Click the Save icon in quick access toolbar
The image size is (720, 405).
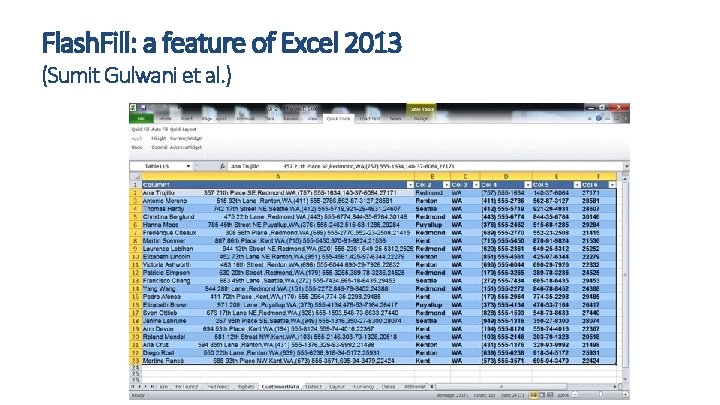143,108
